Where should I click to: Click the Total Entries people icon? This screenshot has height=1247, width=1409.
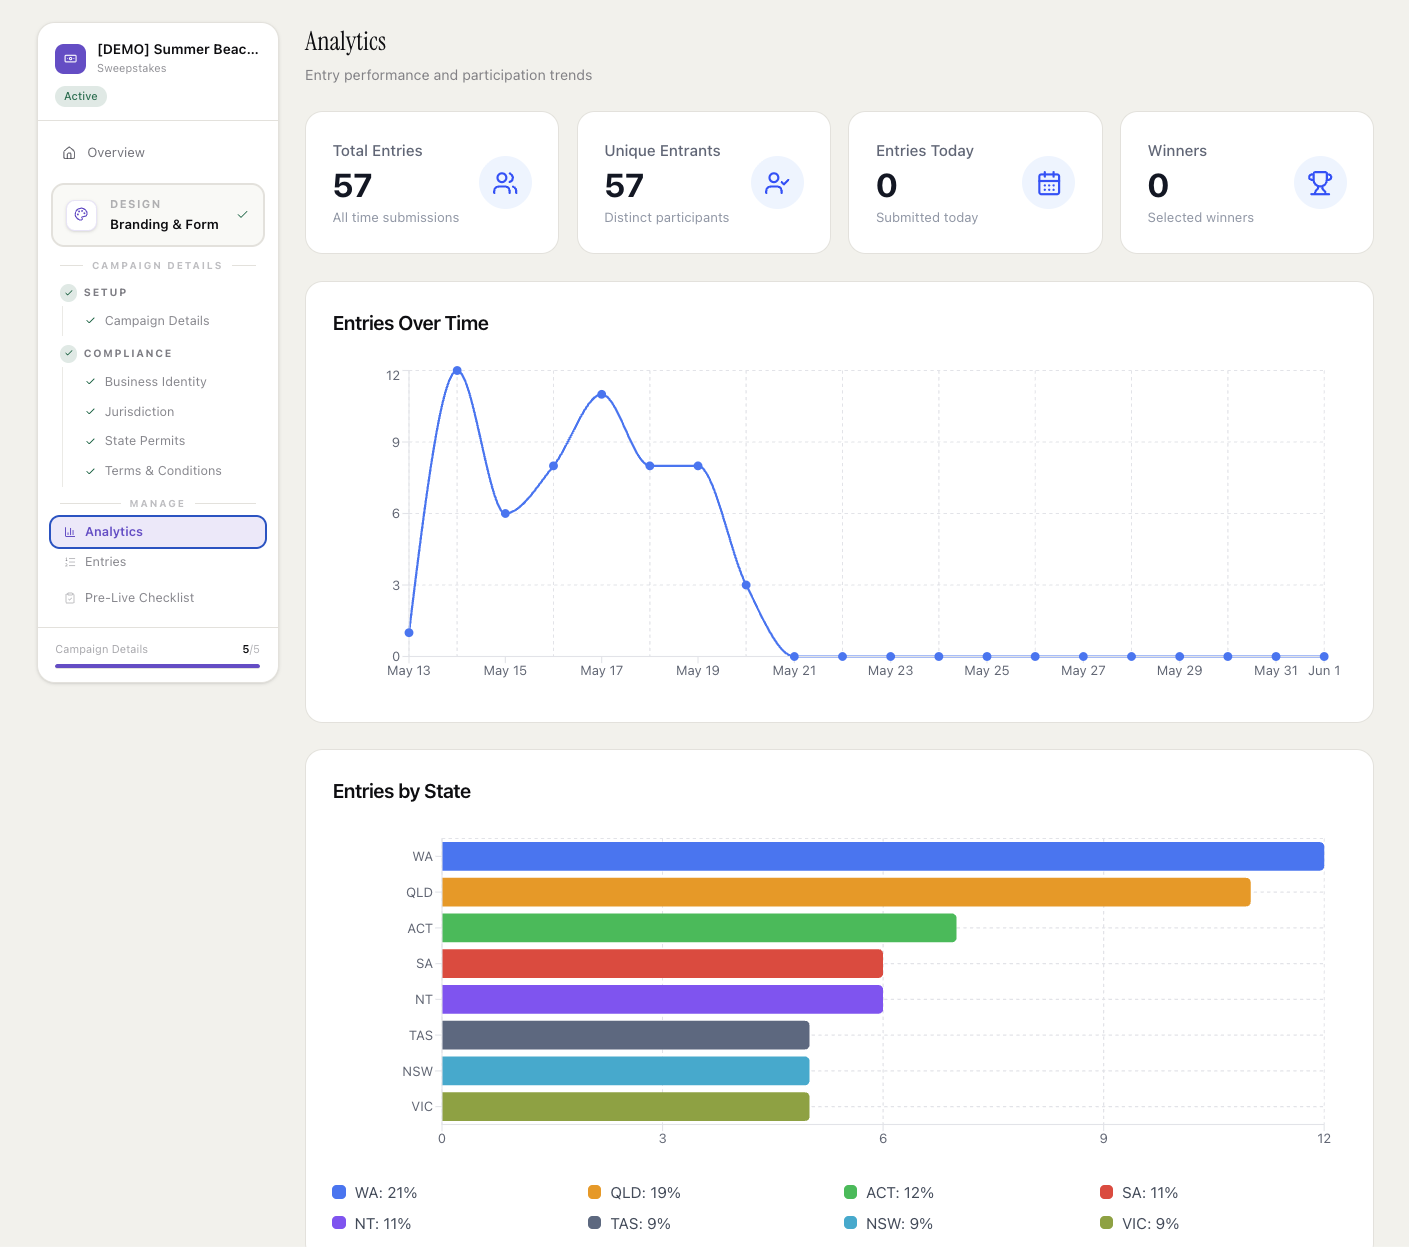[x=505, y=183]
